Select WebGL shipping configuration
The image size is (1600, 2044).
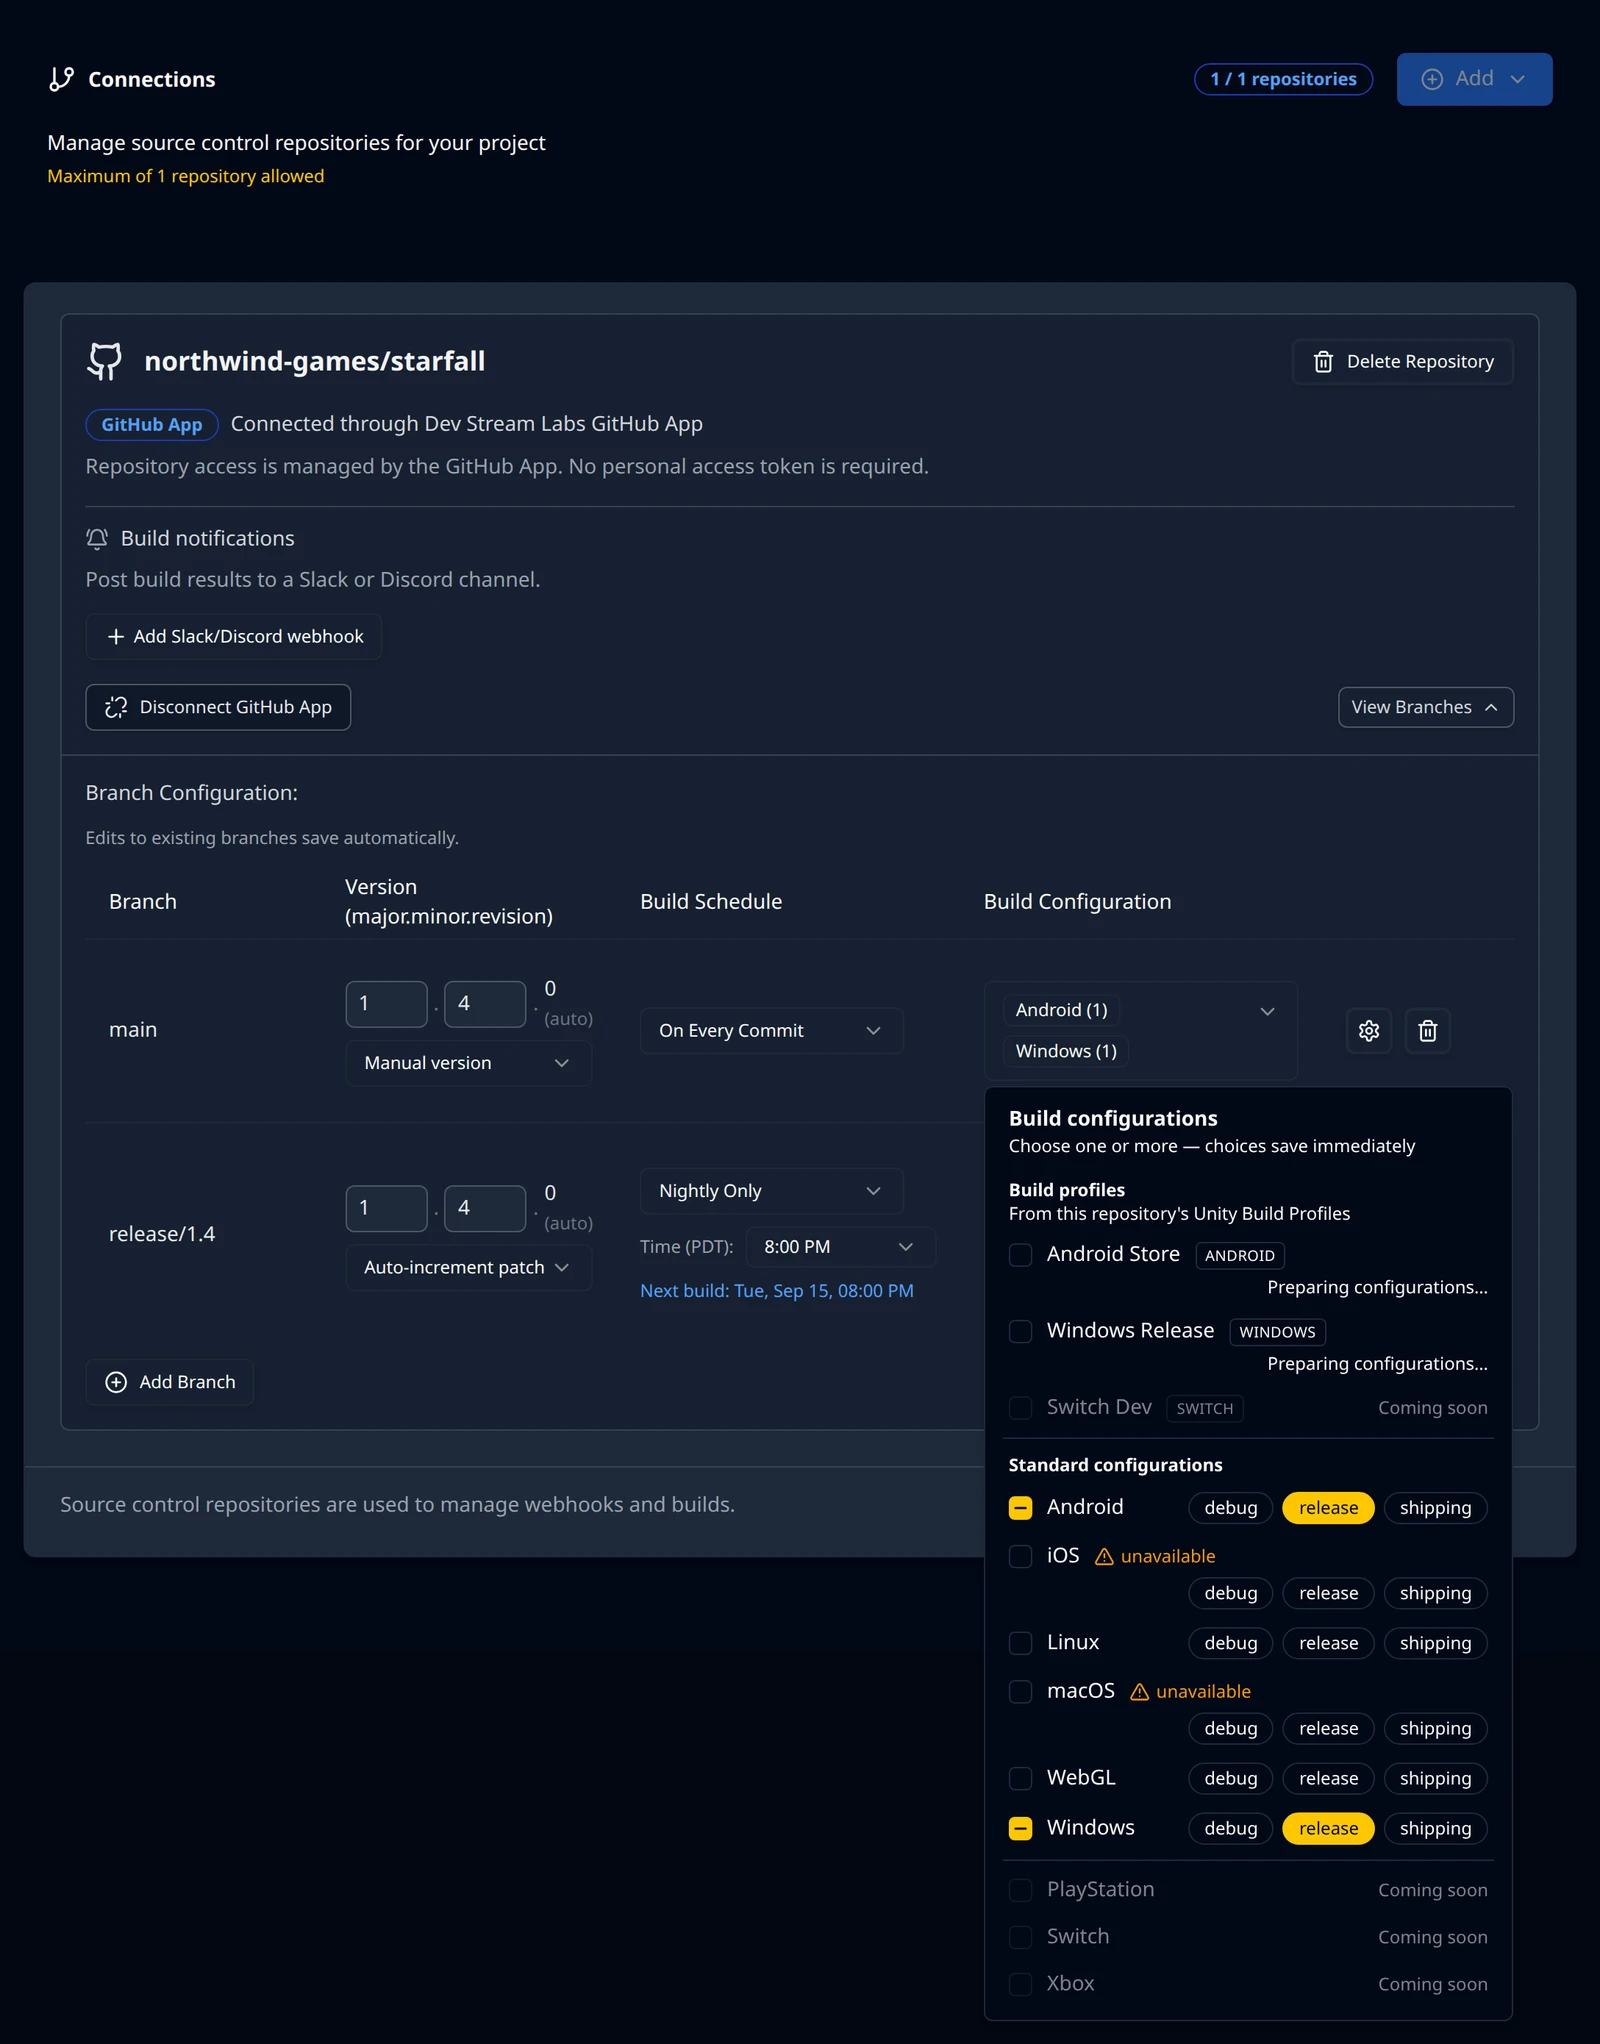point(1435,1777)
